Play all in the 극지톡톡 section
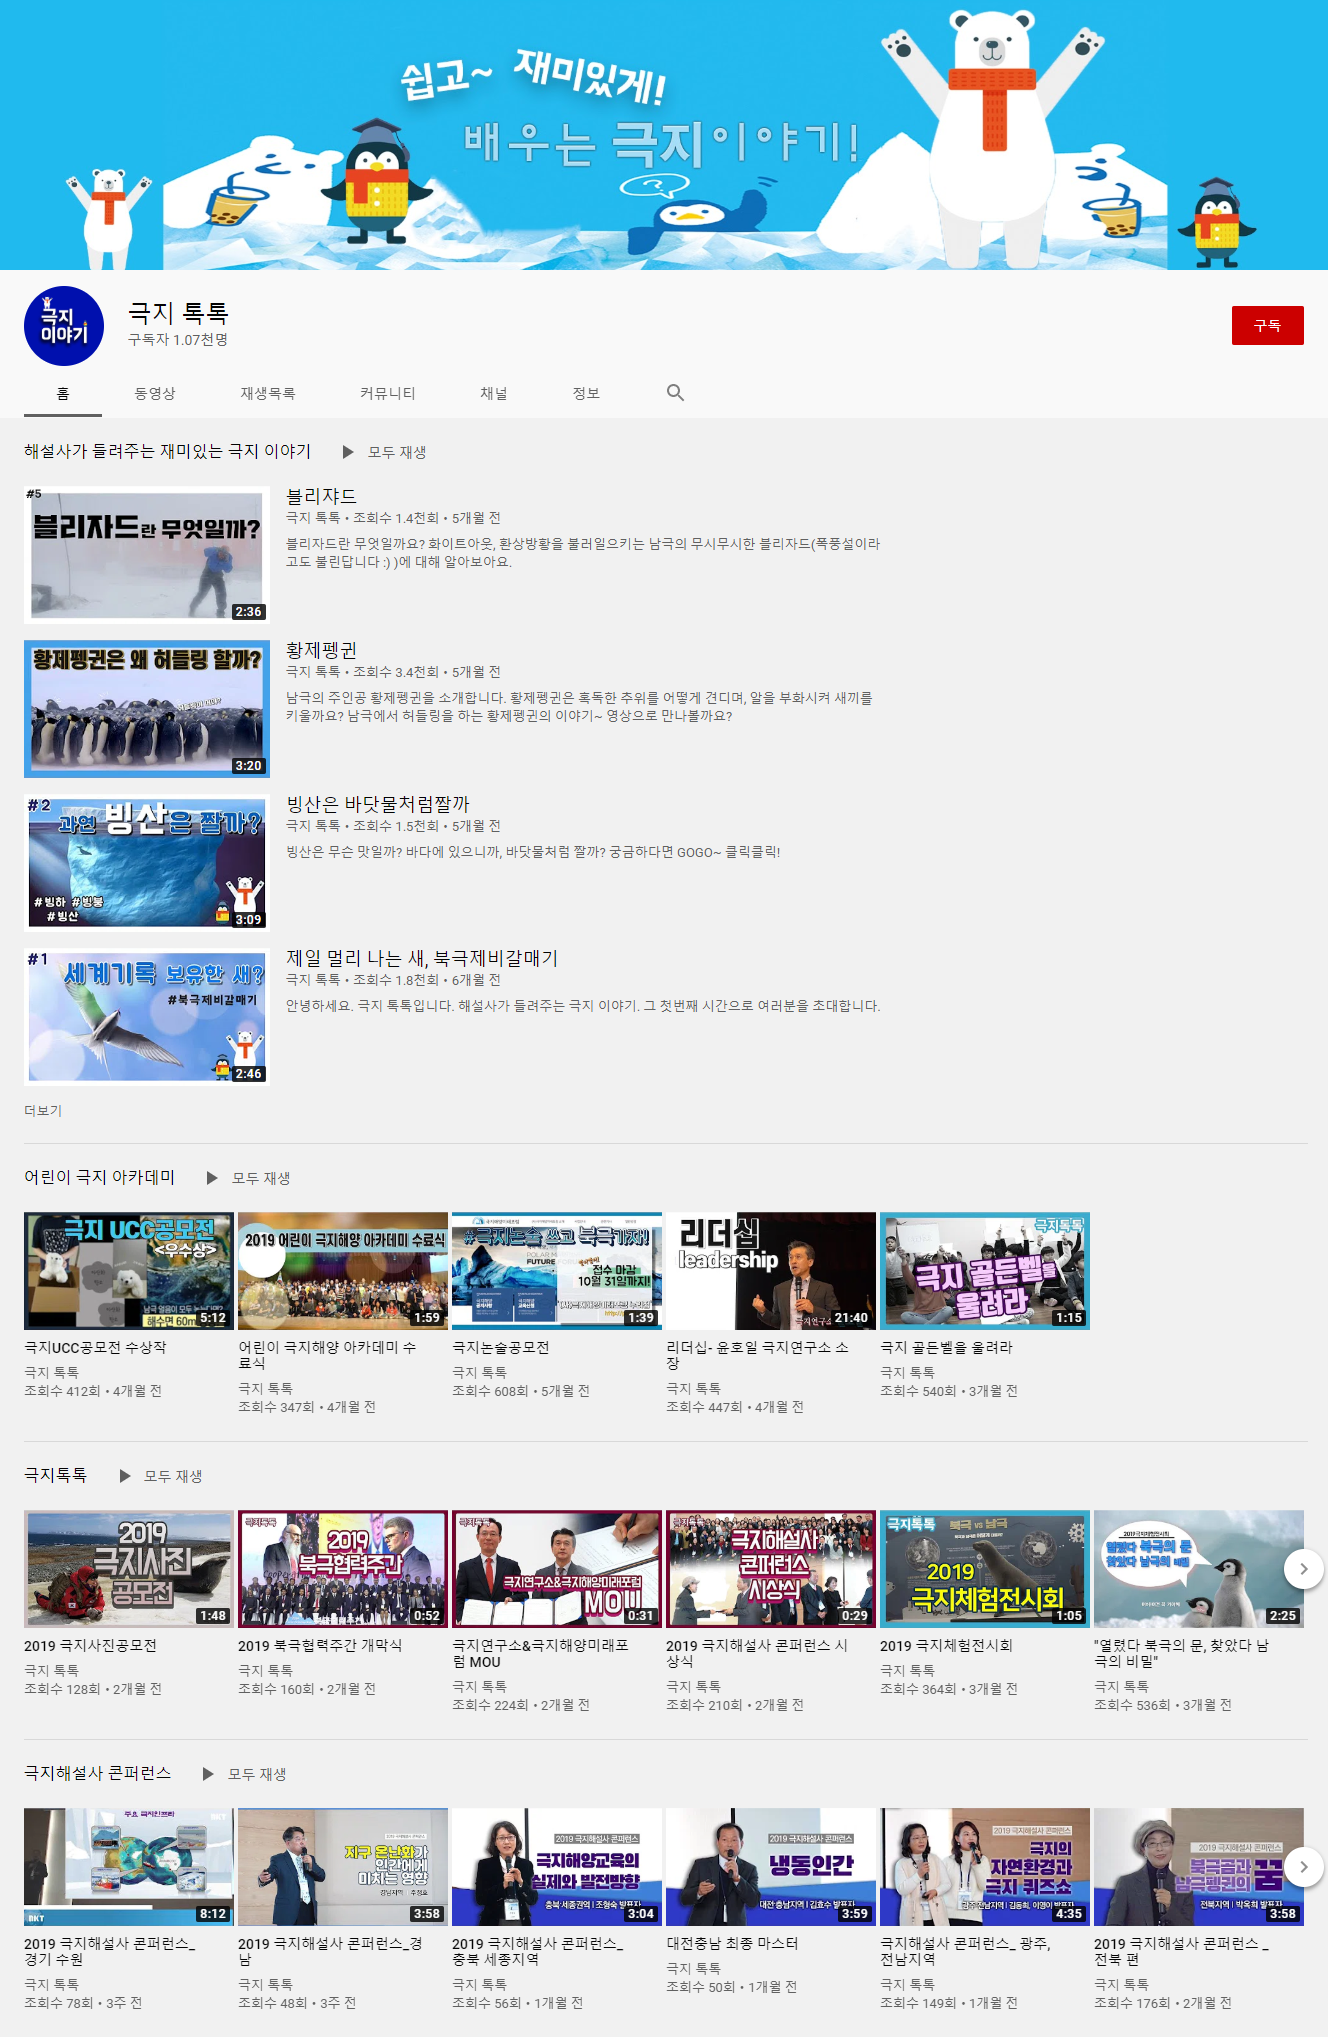1328x2037 pixels. pos(161,1476)
